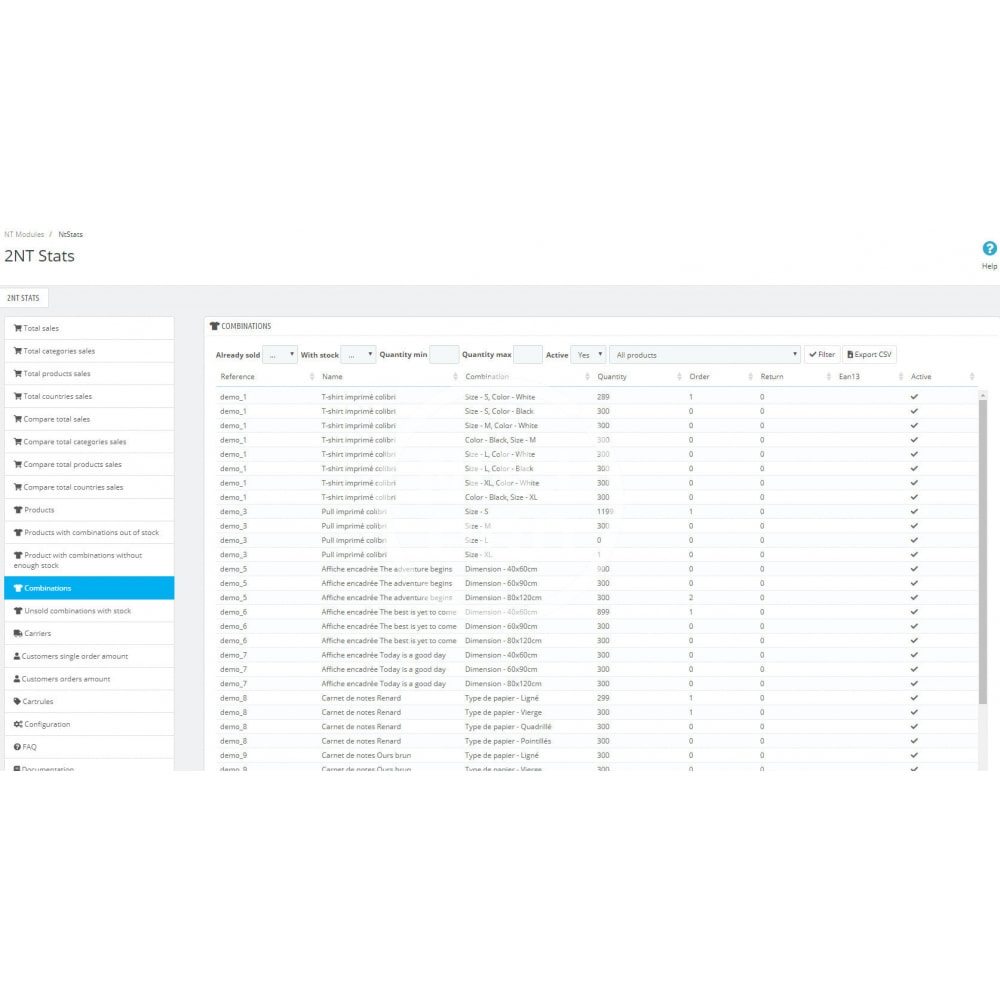Viewport: 1000px width, 1000px height.
Task: Sort table by Combination column arrows
Action: 587,377
